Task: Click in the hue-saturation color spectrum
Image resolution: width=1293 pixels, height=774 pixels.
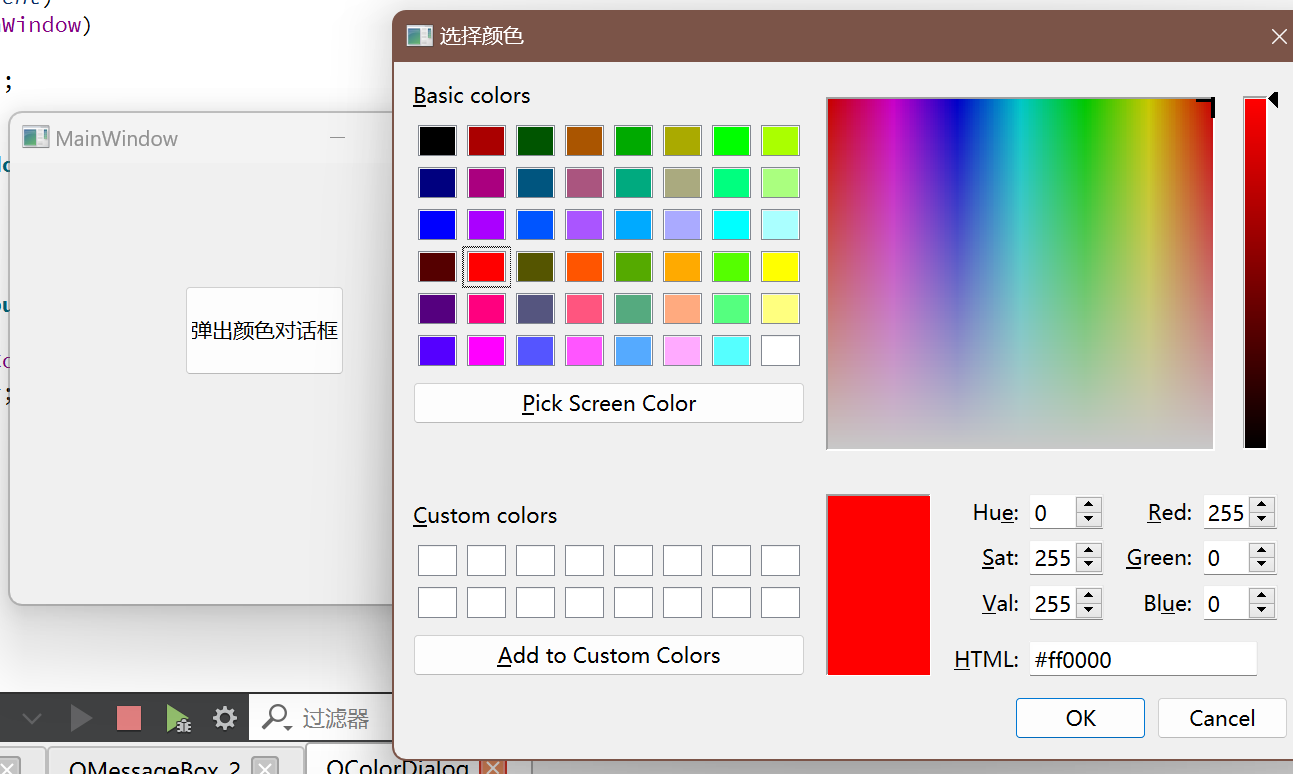Action: tap(1020, 273)
